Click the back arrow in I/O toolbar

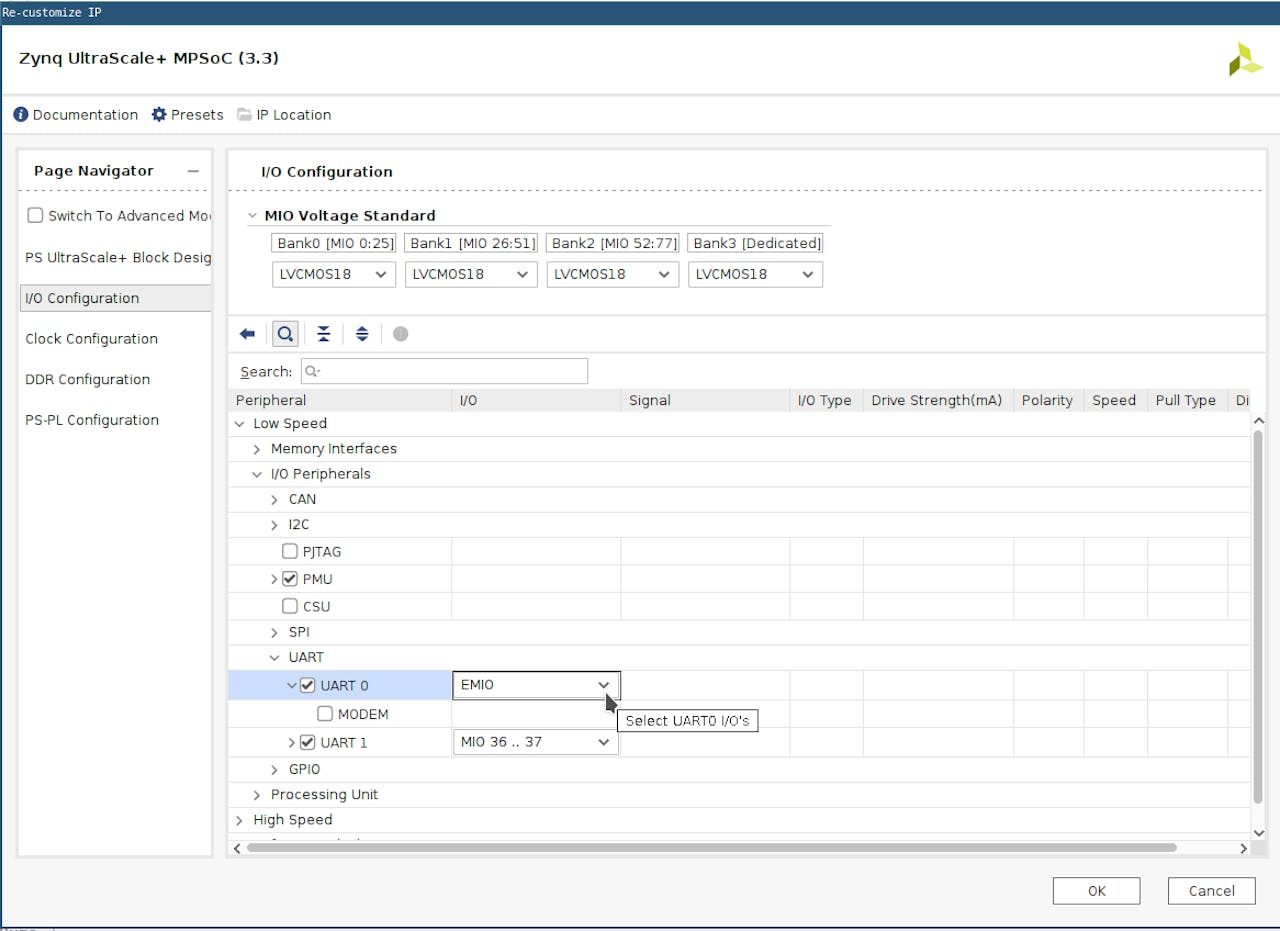[247, 334]
